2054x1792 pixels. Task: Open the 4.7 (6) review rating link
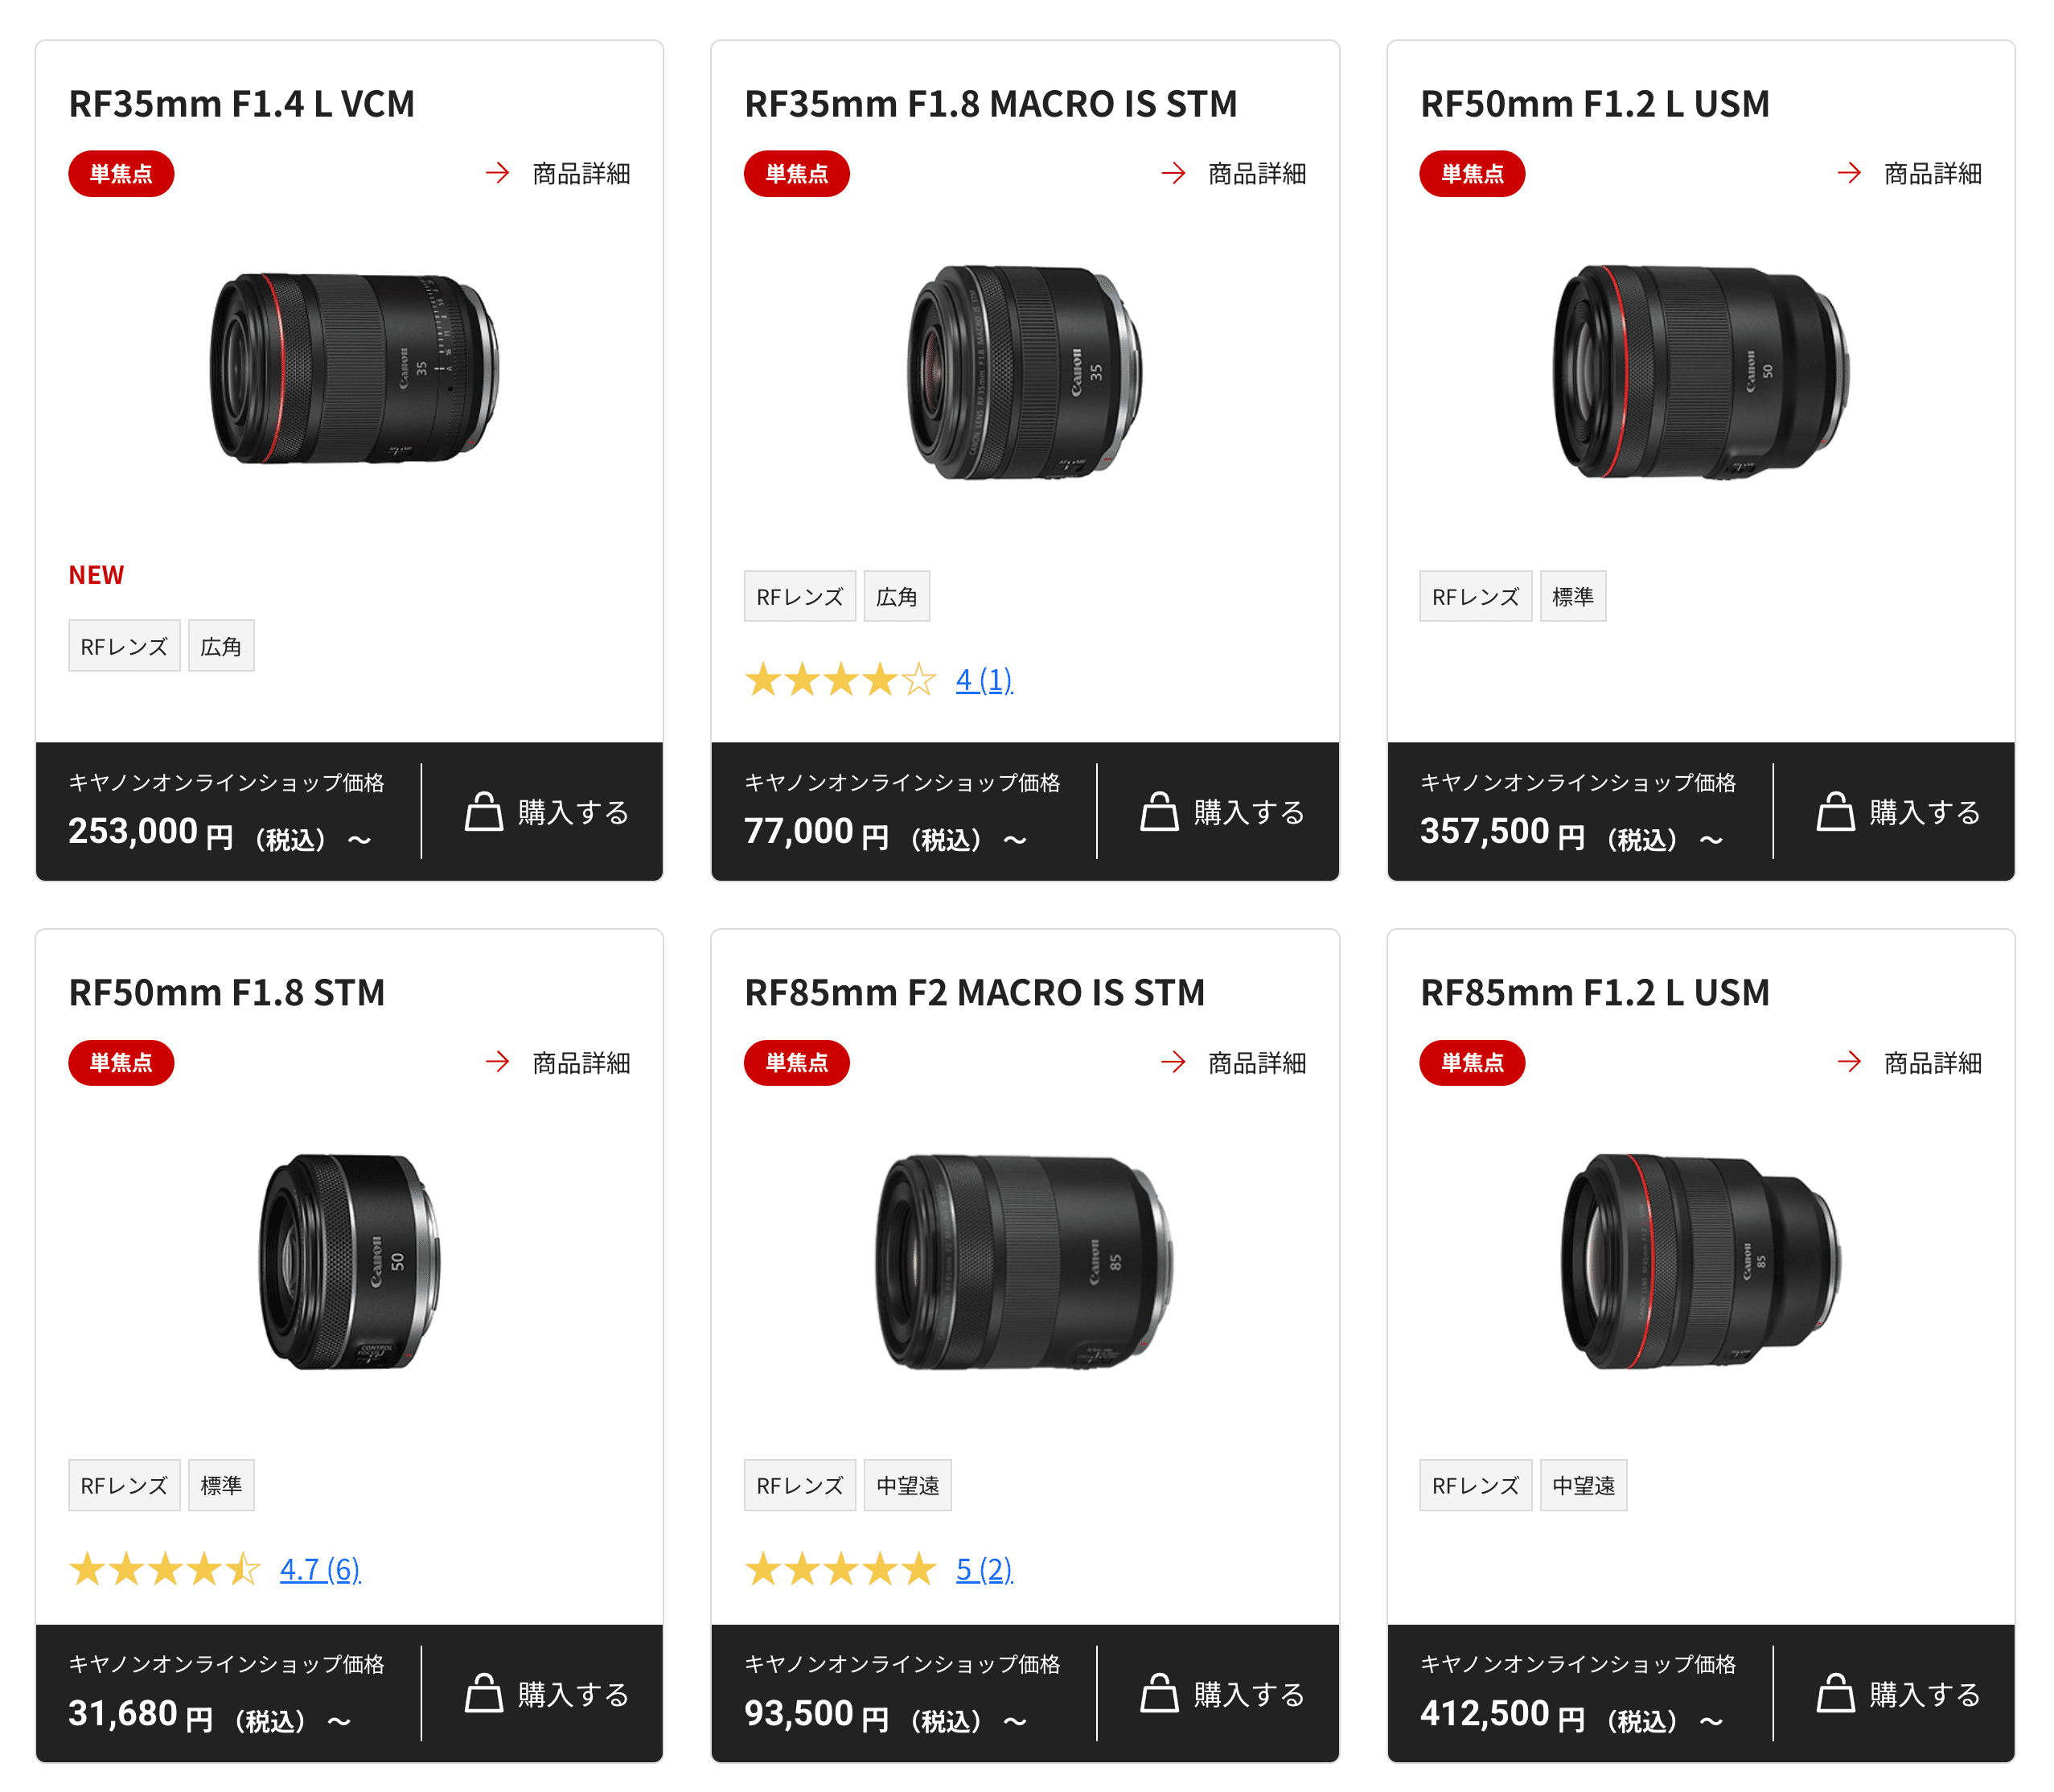pos(320,1569)
